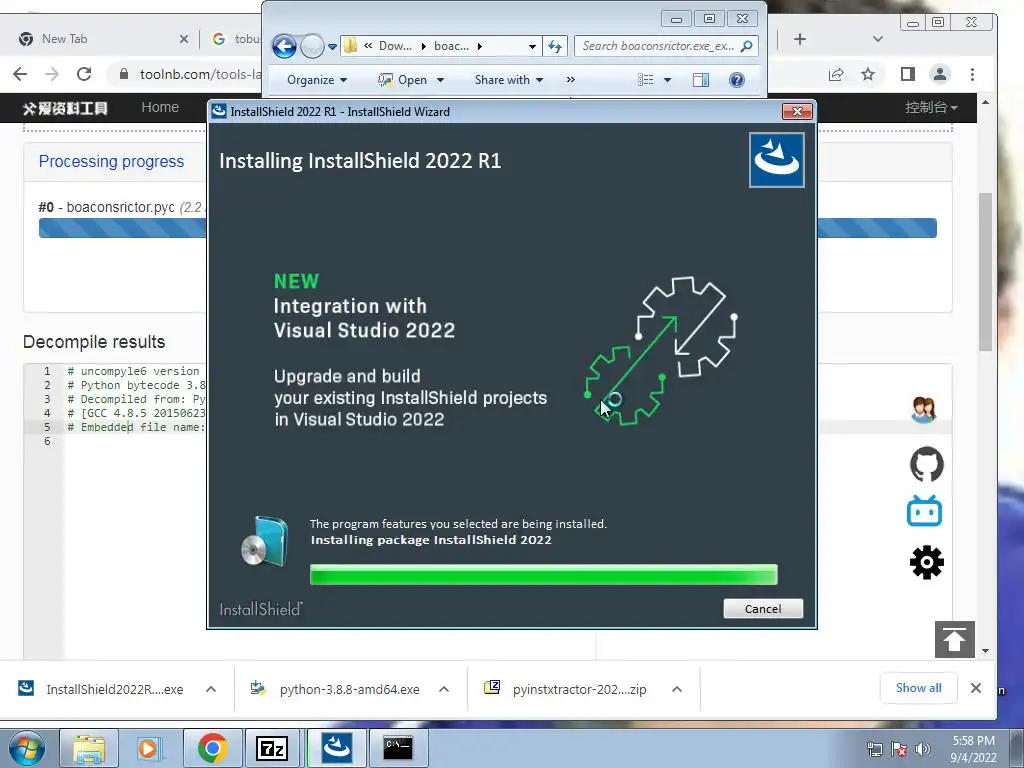Click the installation progress bar
This screenshot has height=768, width=1024.
click(543, 574)
